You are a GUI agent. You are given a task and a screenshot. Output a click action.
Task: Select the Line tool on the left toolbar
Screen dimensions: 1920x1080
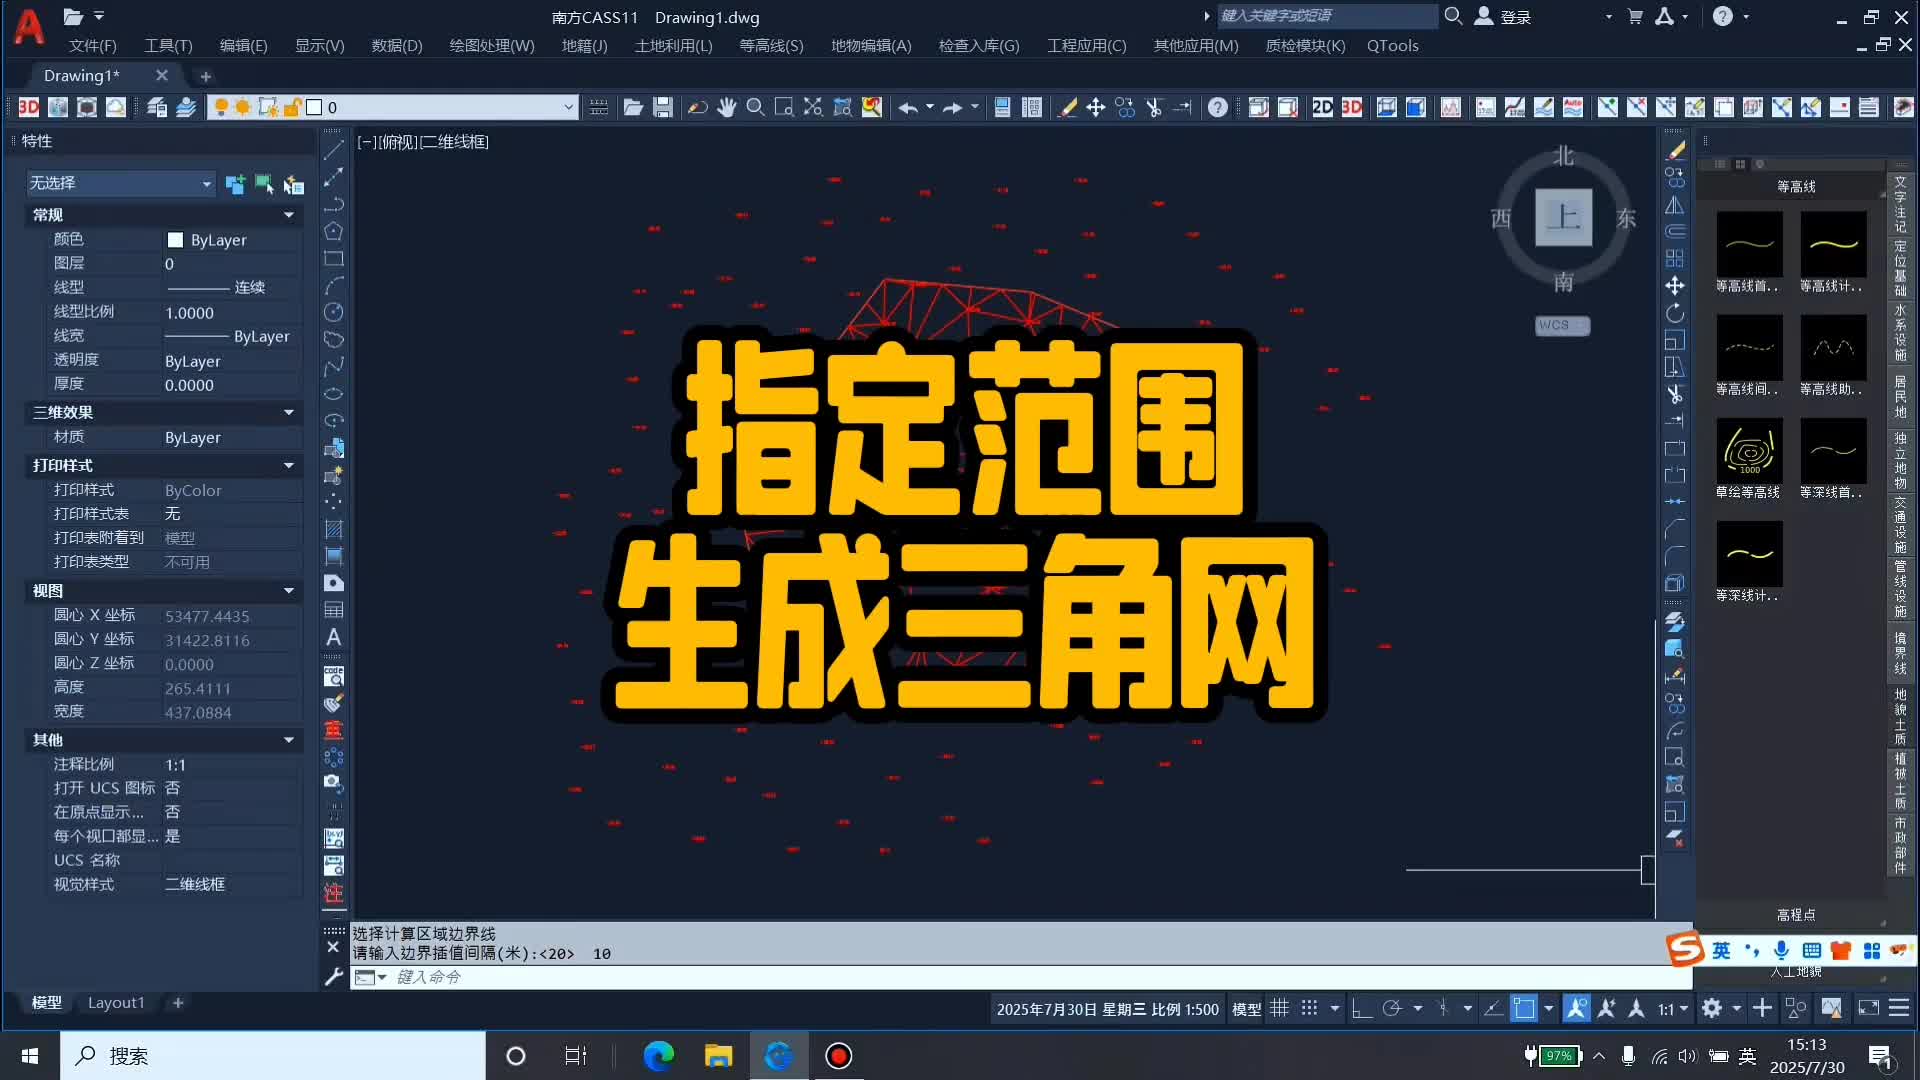click(x=334, y=150)
